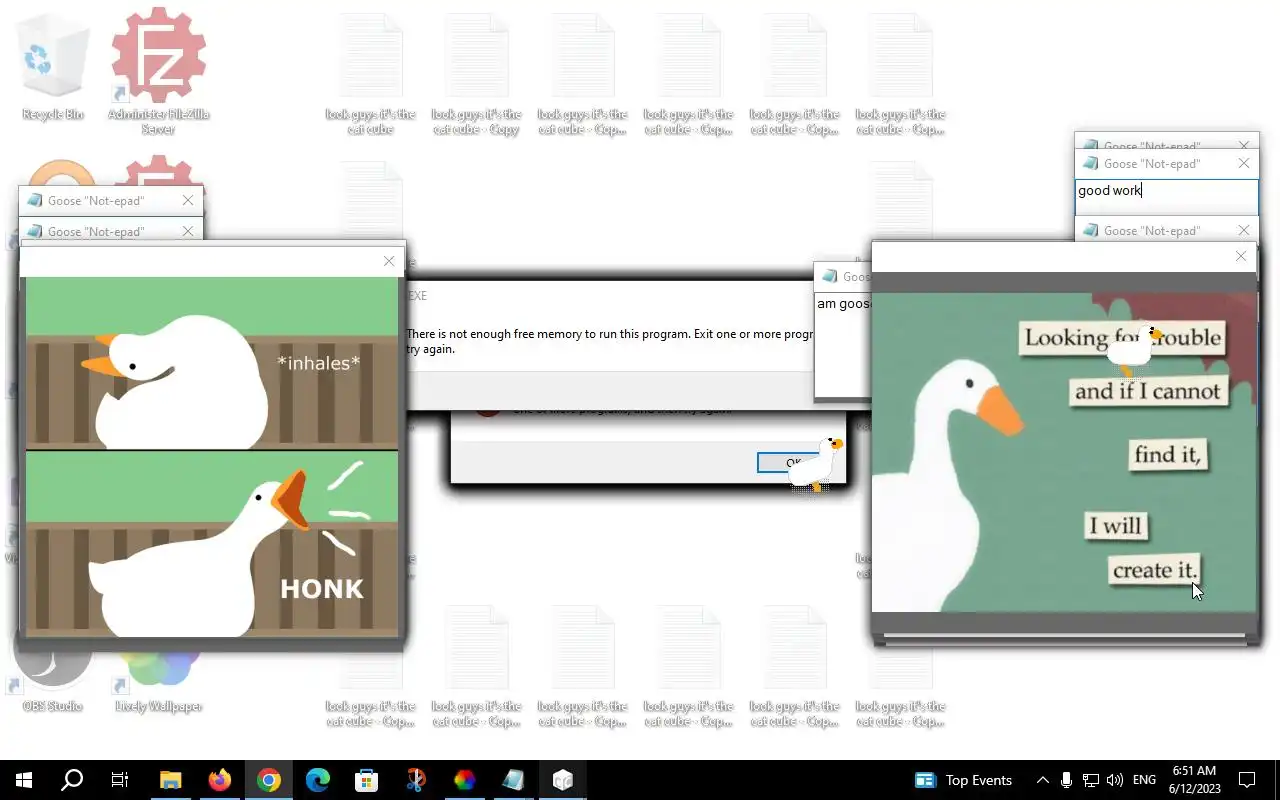This screenshot has width=1280, height=800.
Task: Select the original "look guys it's the cat cube" file
Action: point(371,75)
